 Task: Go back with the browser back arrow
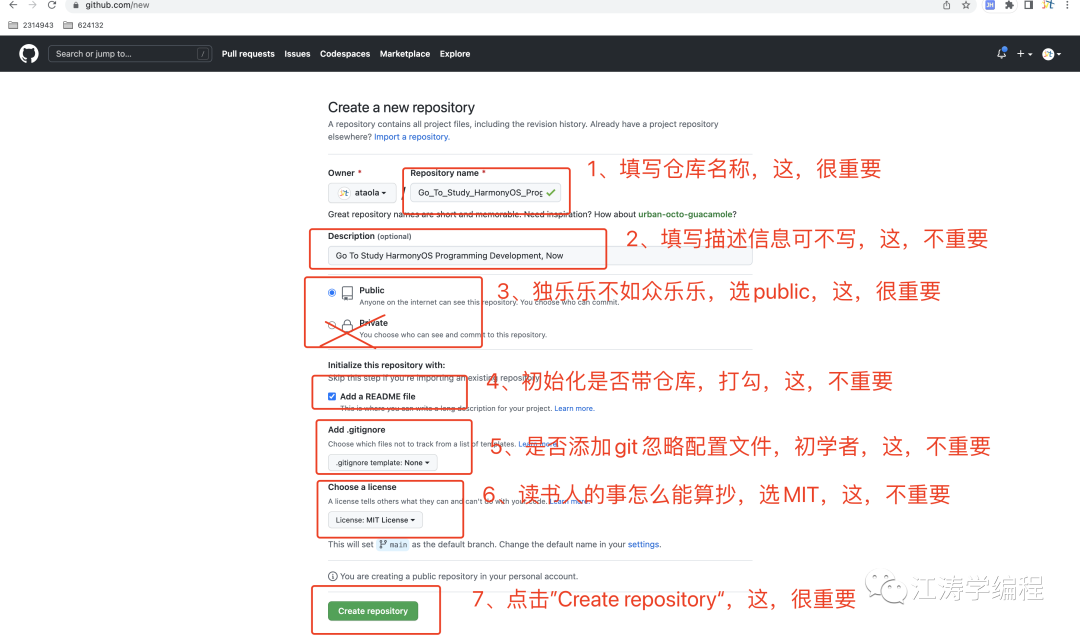(x=13, y=5)
